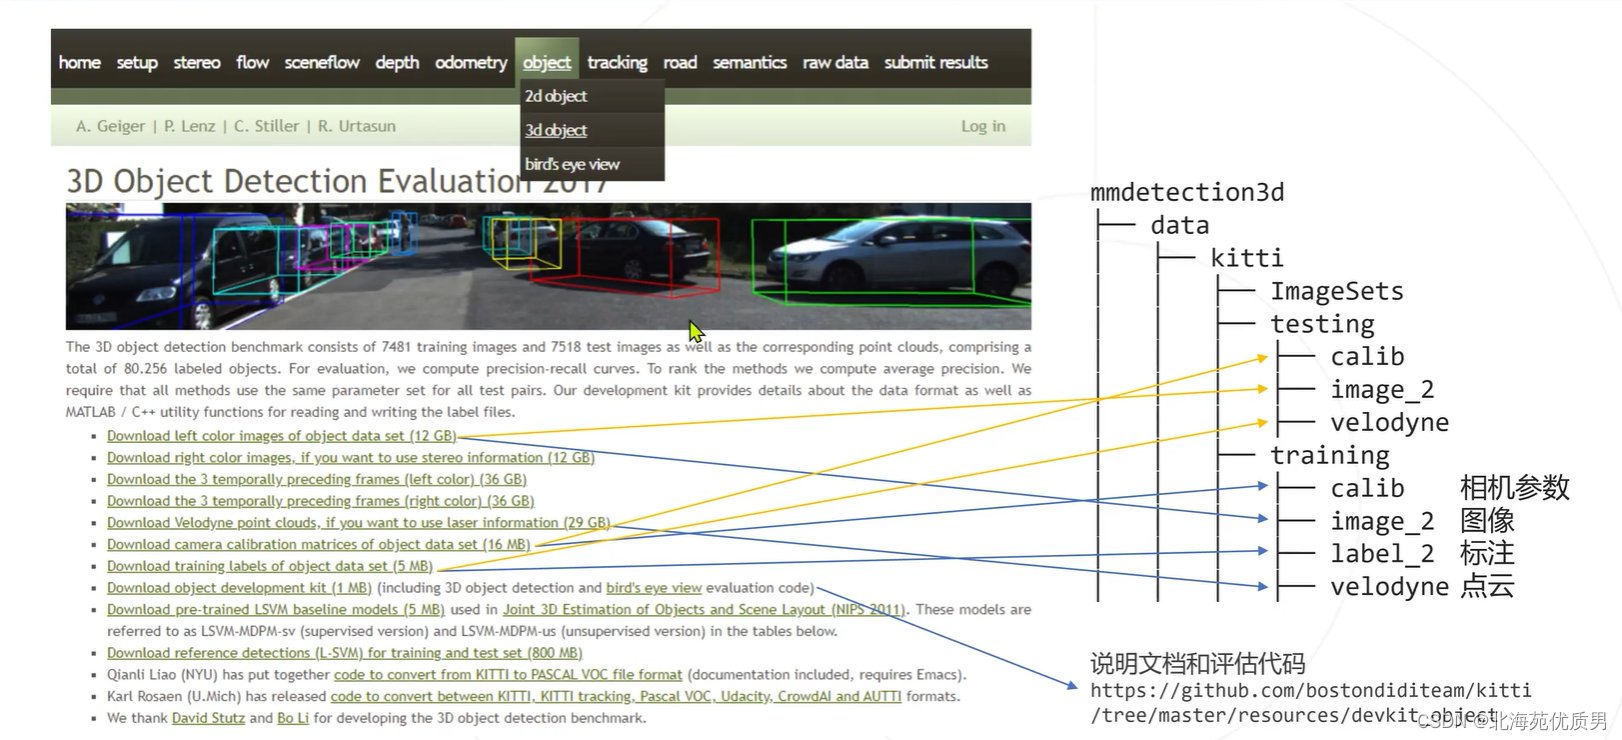Click the 3D Object Detection Evaluation heading

(x=338, y=181)
